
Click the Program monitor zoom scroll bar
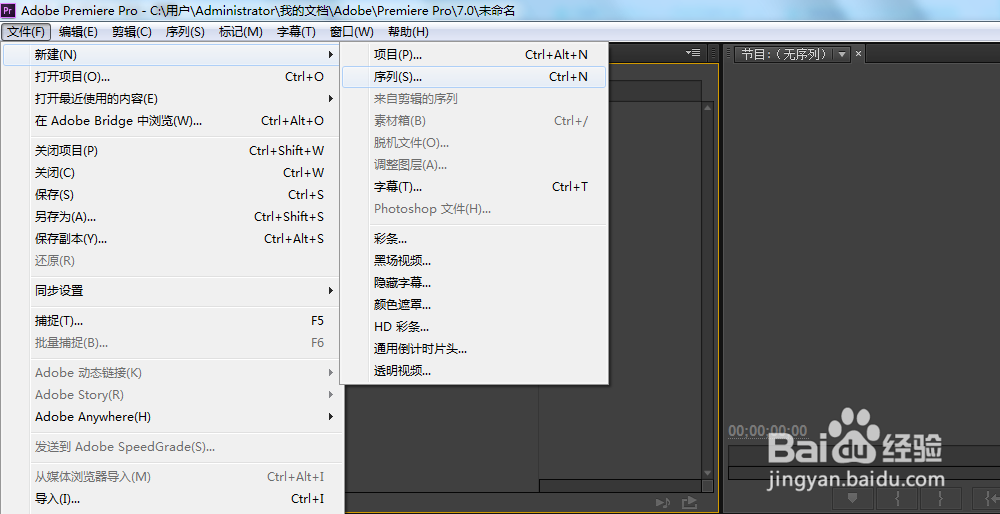click(864, 473)
